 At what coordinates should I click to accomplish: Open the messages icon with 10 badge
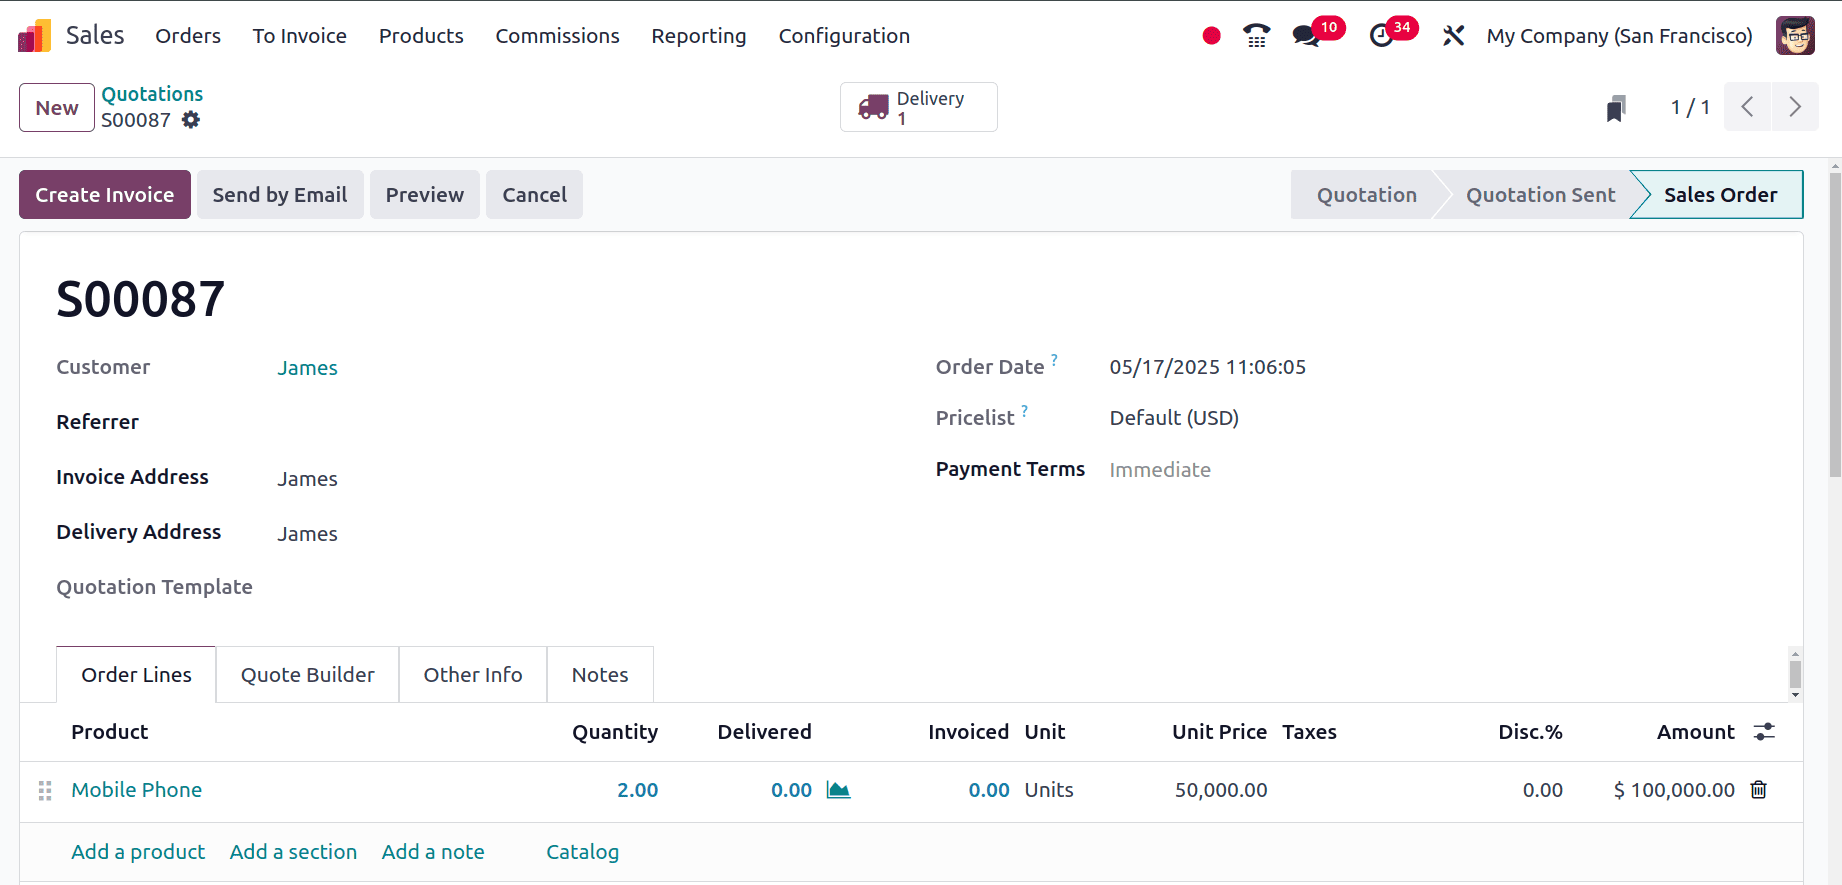1306,36
